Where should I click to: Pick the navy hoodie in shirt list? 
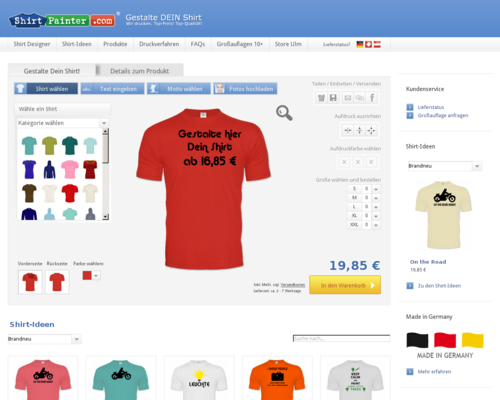click(49, 169)
